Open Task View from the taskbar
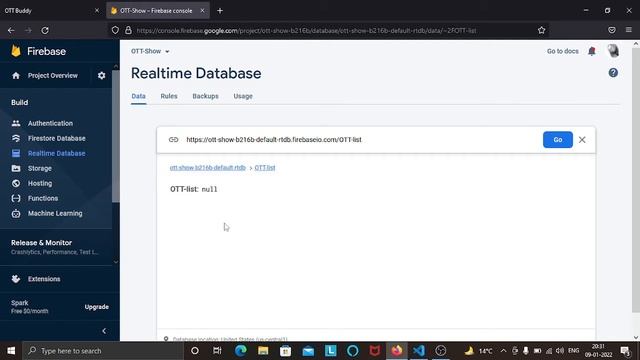Image resolution: width=640 pixels, height=360 pixels. 217,351
